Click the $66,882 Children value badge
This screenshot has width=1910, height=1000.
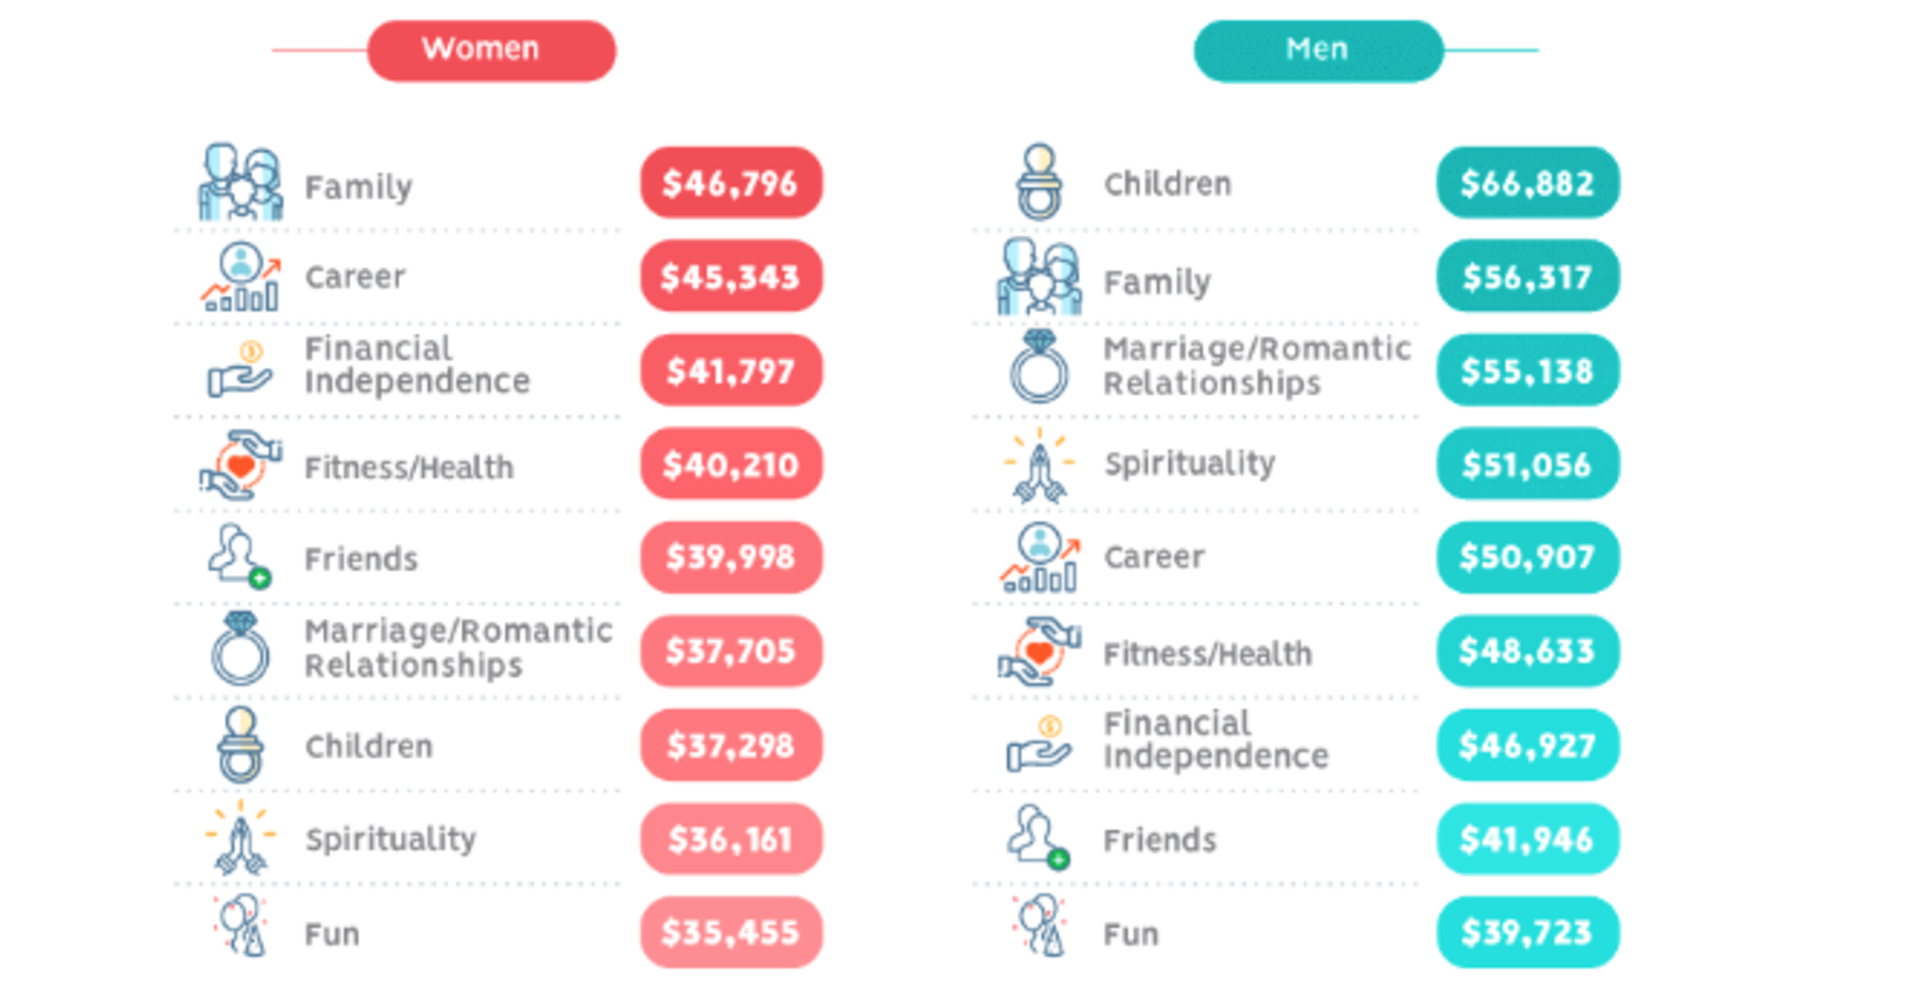[x=1527, y=183]
